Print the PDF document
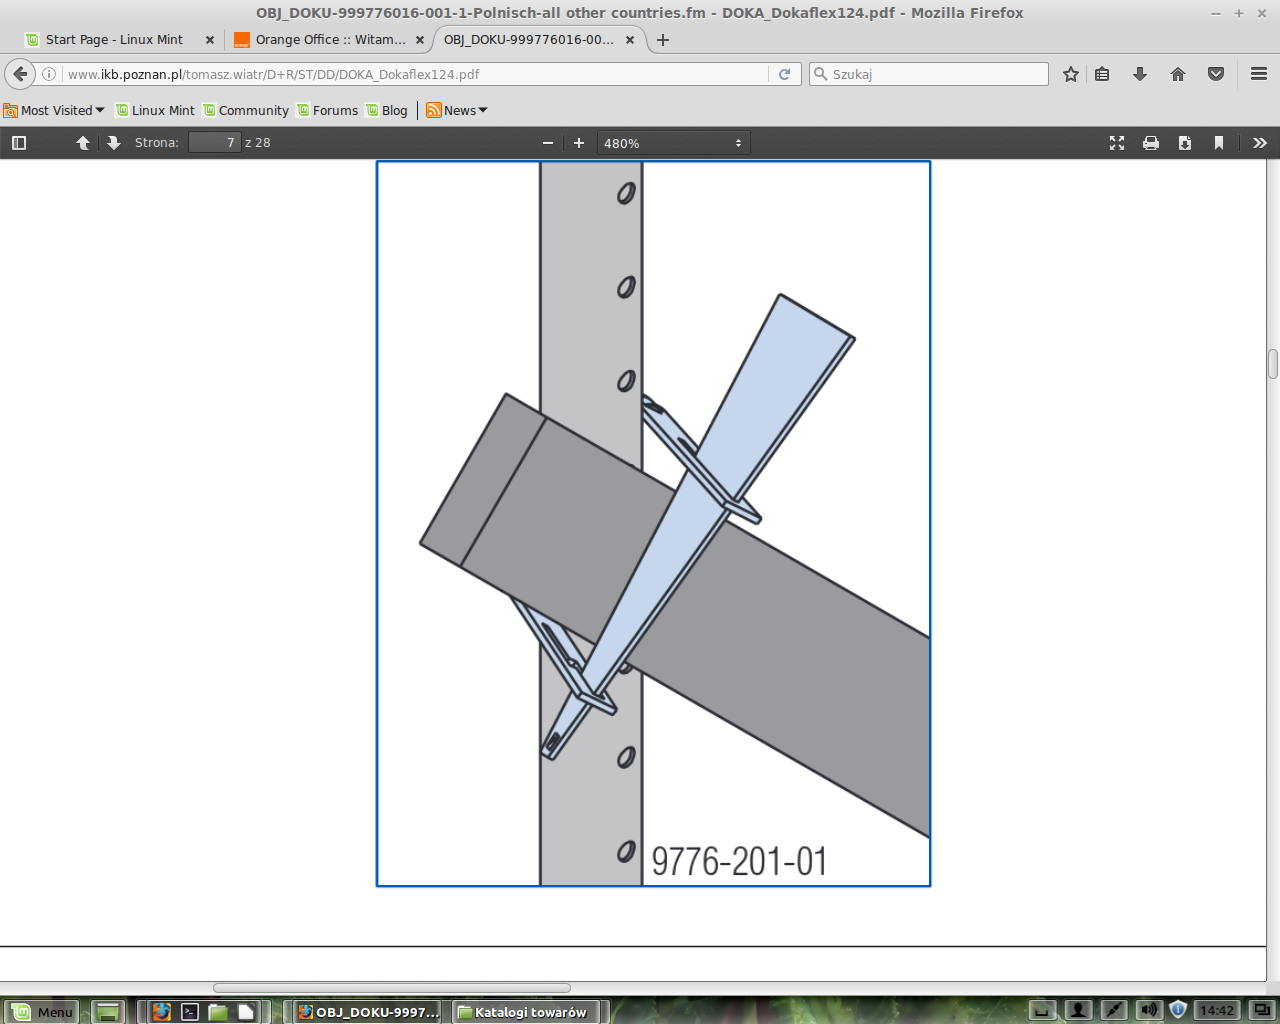 click(1151, 143)
